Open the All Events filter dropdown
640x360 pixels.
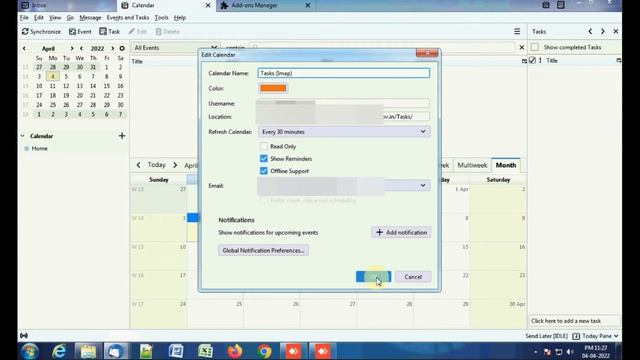point(176,48)
